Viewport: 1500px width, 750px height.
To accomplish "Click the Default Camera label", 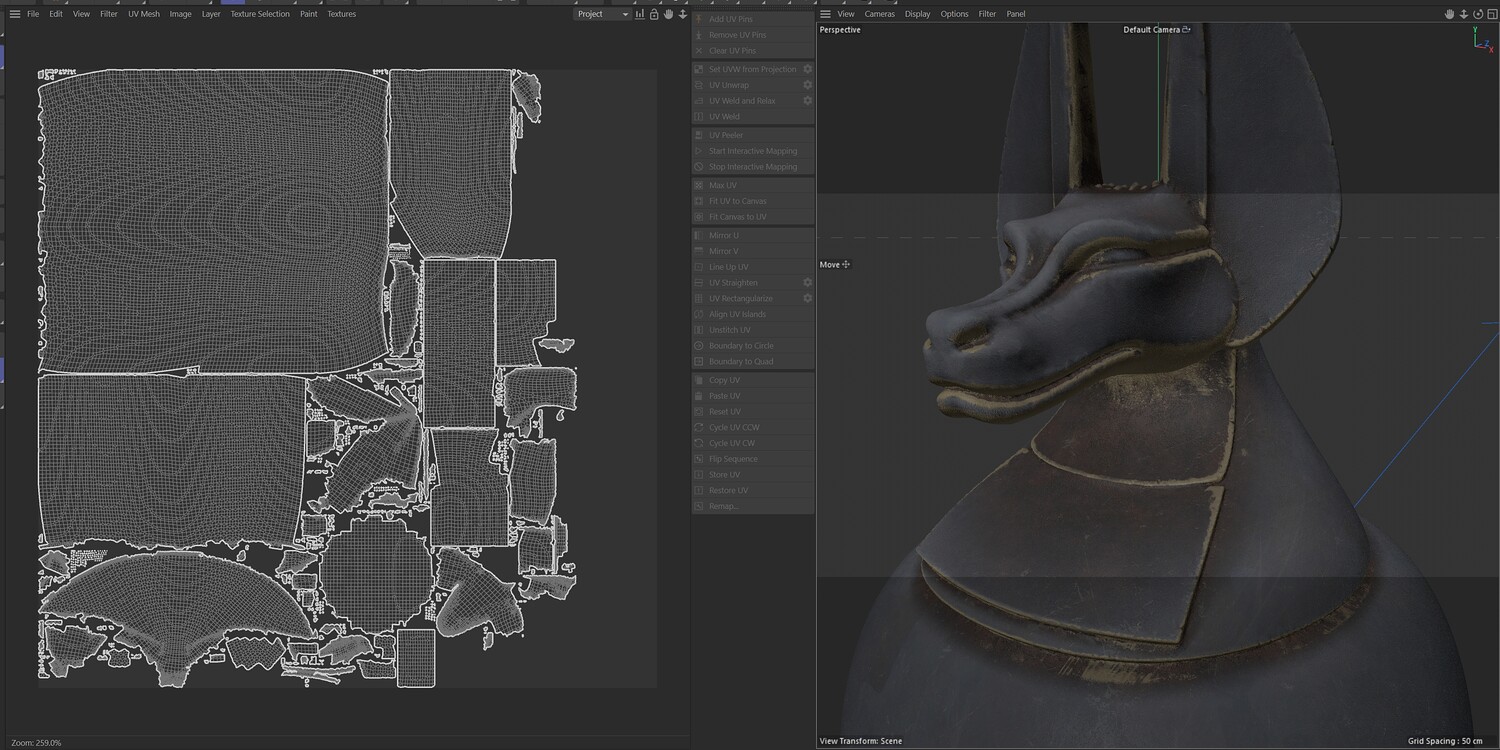I will click(1152, 30).
